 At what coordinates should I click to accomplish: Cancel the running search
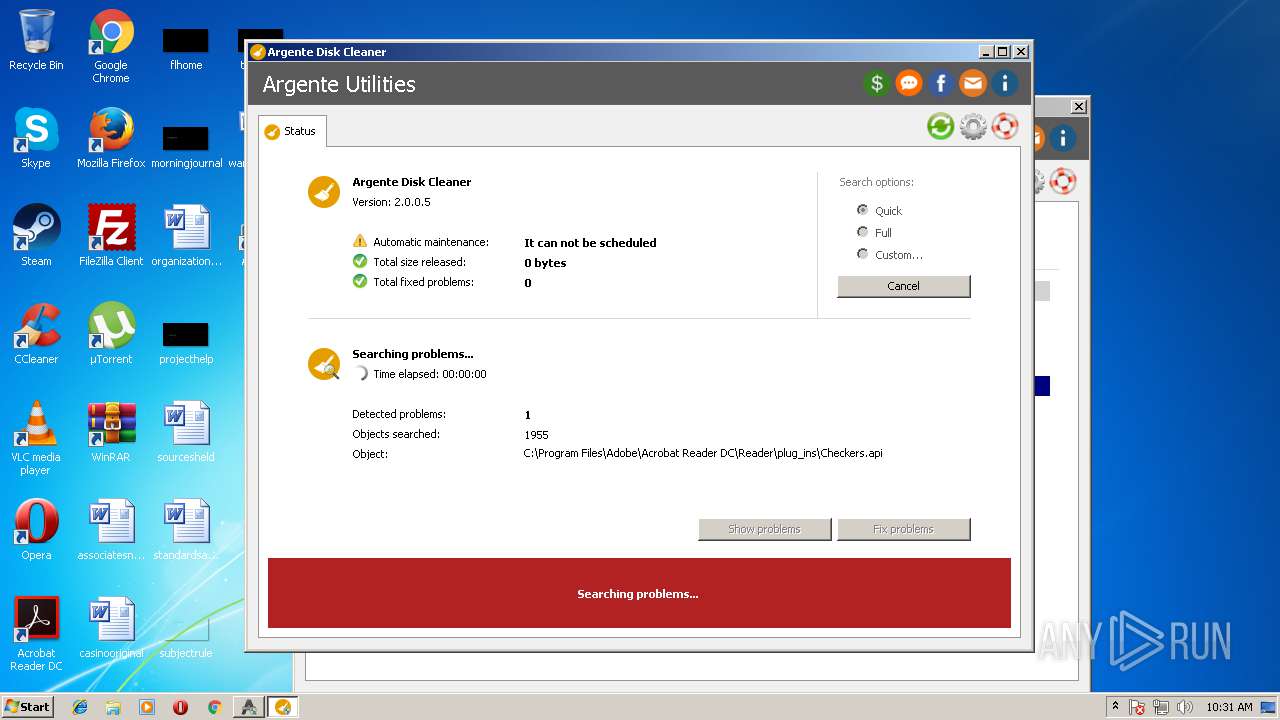pyautogui.click(x=903, y=286)
